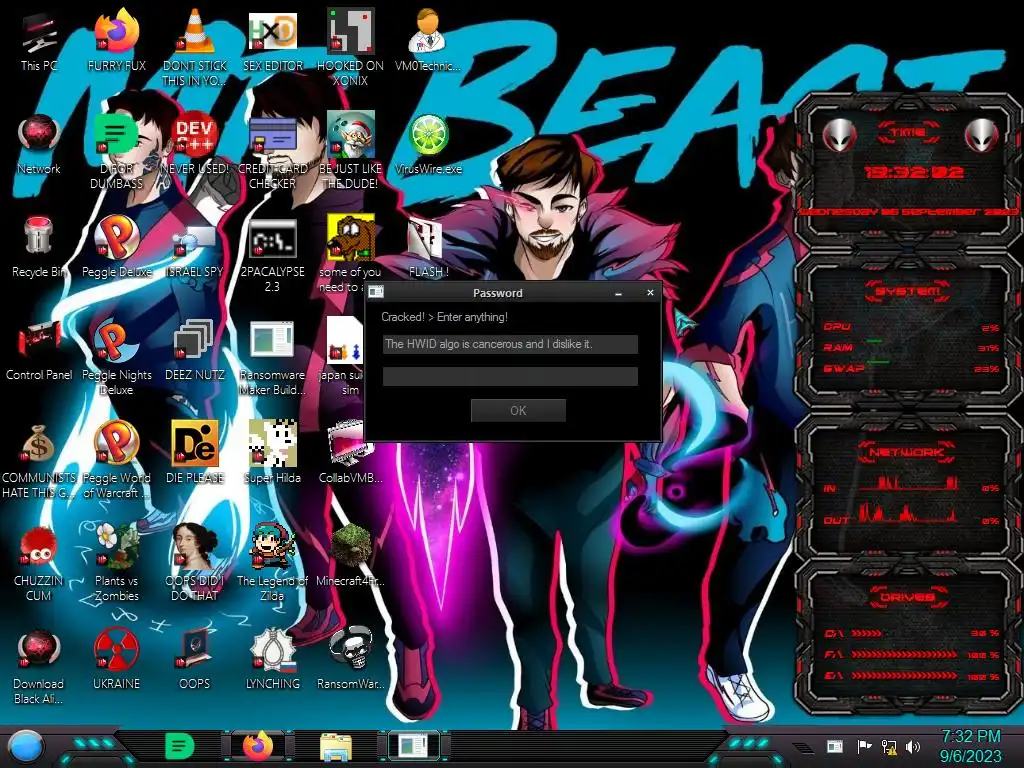
Task: Open File Explorer from the taskbar
Action: [x=336, y=746]
